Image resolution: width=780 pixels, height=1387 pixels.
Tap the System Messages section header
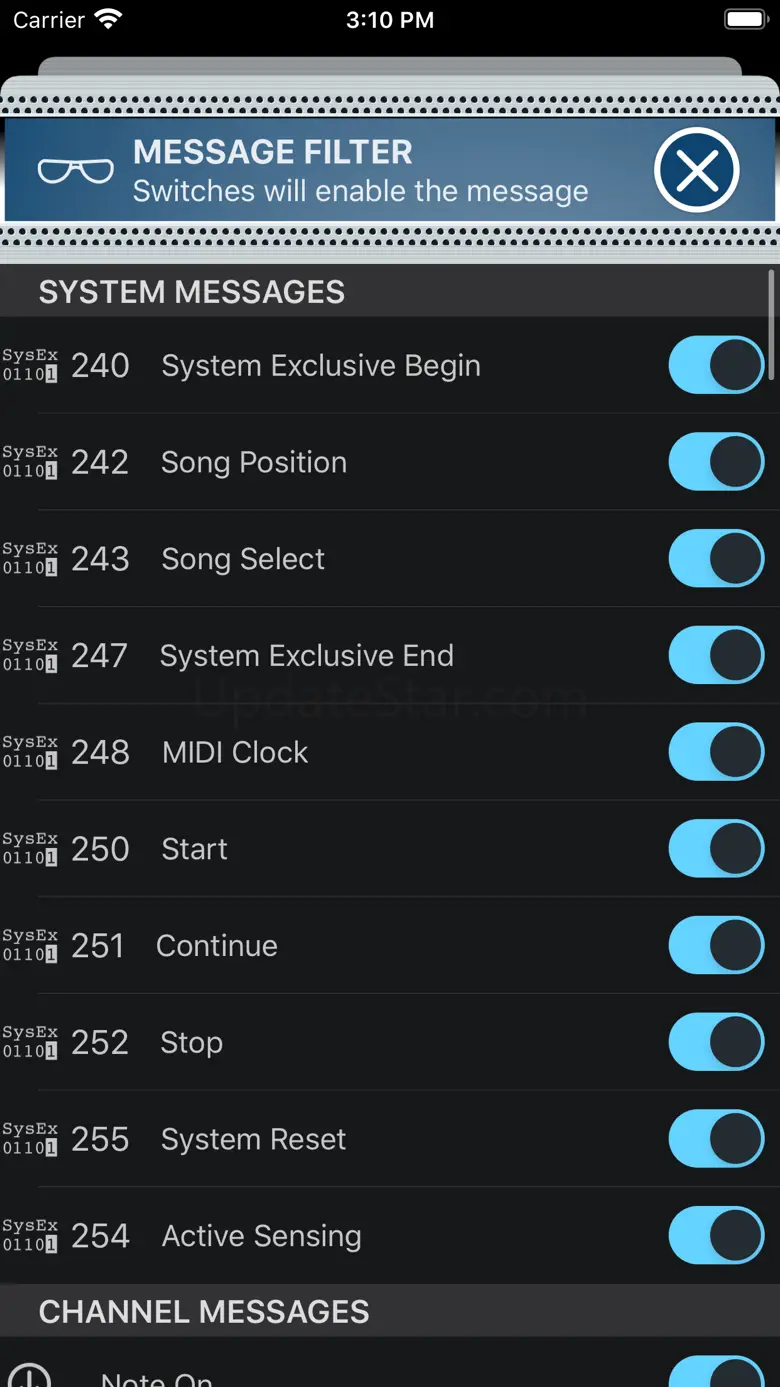pos(191,292)
